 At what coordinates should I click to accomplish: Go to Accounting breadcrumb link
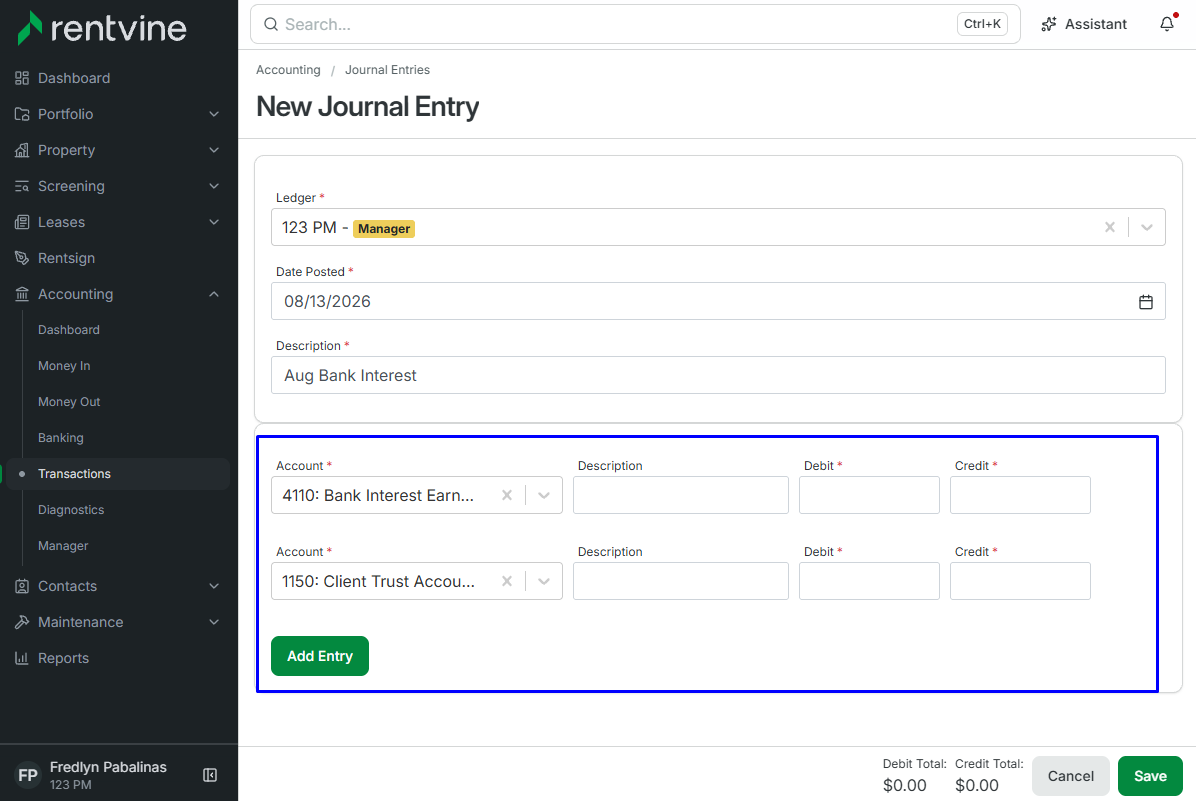(x=288, y=69)
